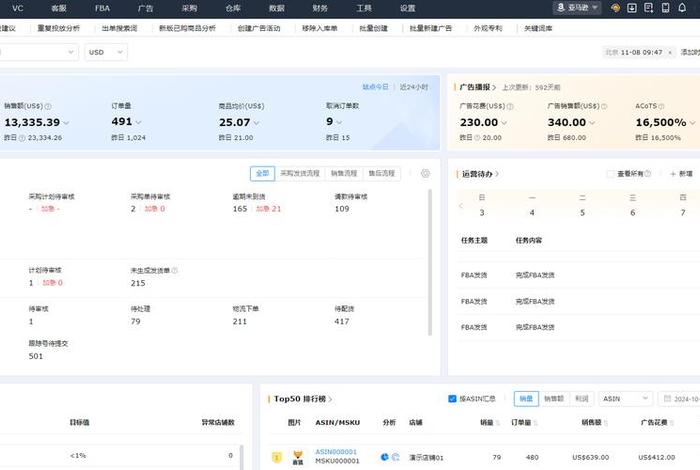
Task: Click the info icon beside 销售额(US$)
Action: pos(48,106)
